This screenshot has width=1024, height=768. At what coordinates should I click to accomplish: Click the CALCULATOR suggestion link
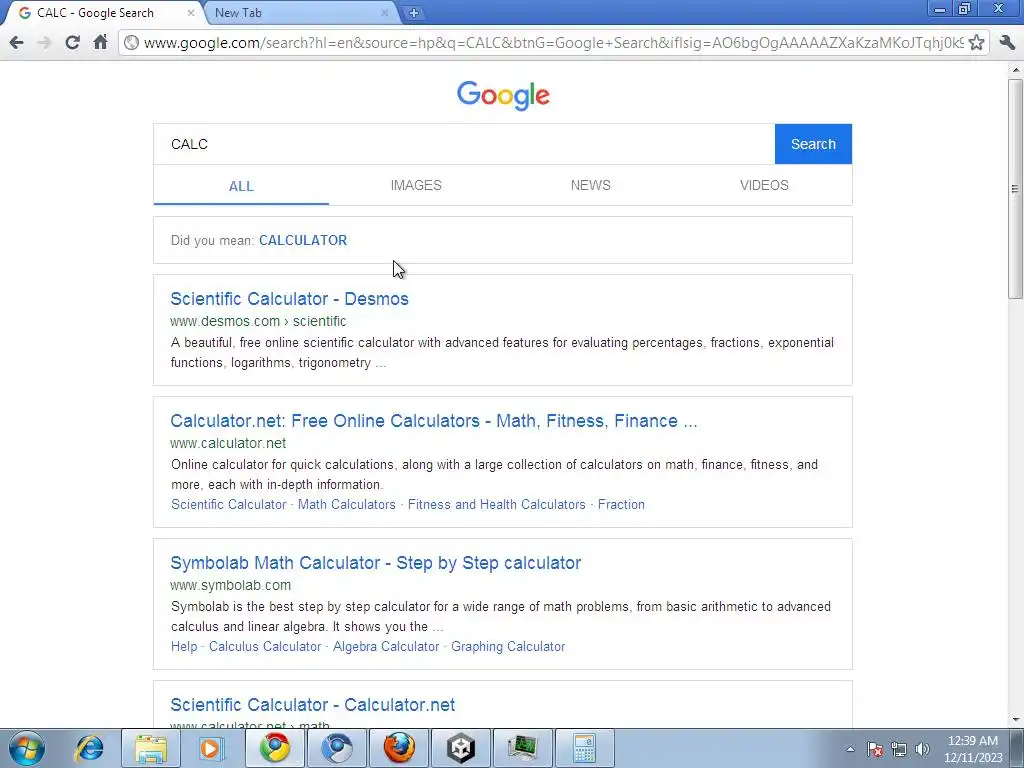click(x=303, y=240)
